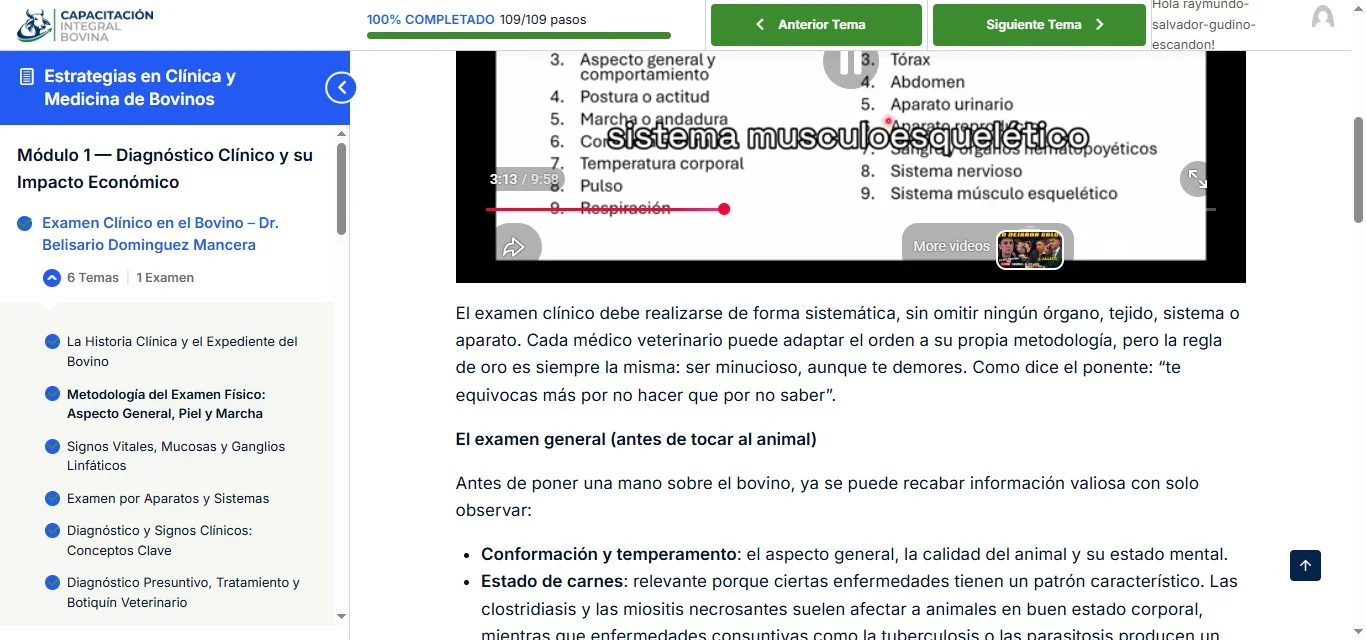This screenshot has width=1366, height=640.
Task: Click completed marker beside Examen Clínico en el Bovino
Action: coord(25,223)
